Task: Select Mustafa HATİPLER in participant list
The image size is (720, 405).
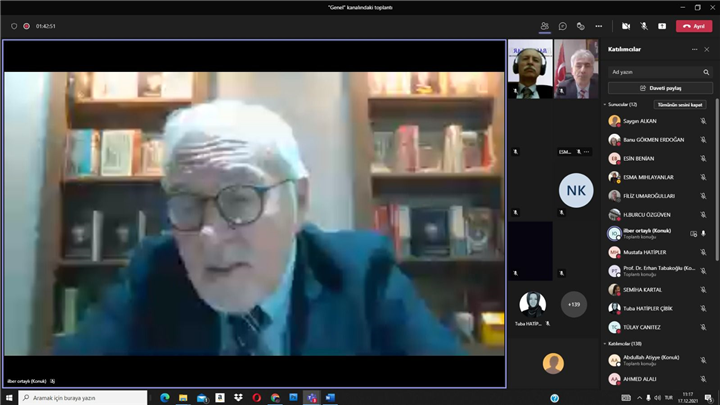Action: coord(645,252)
